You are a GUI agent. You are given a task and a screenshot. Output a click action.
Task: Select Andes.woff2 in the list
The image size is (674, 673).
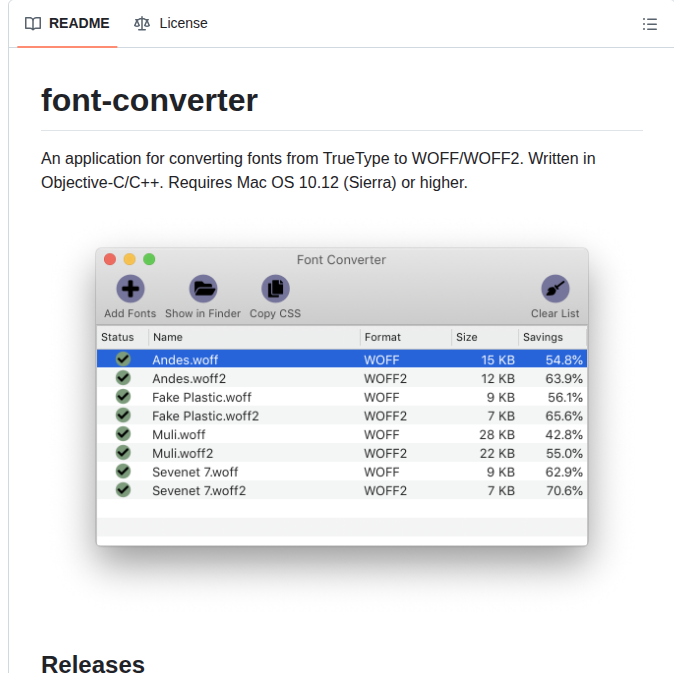pos(189,379)
